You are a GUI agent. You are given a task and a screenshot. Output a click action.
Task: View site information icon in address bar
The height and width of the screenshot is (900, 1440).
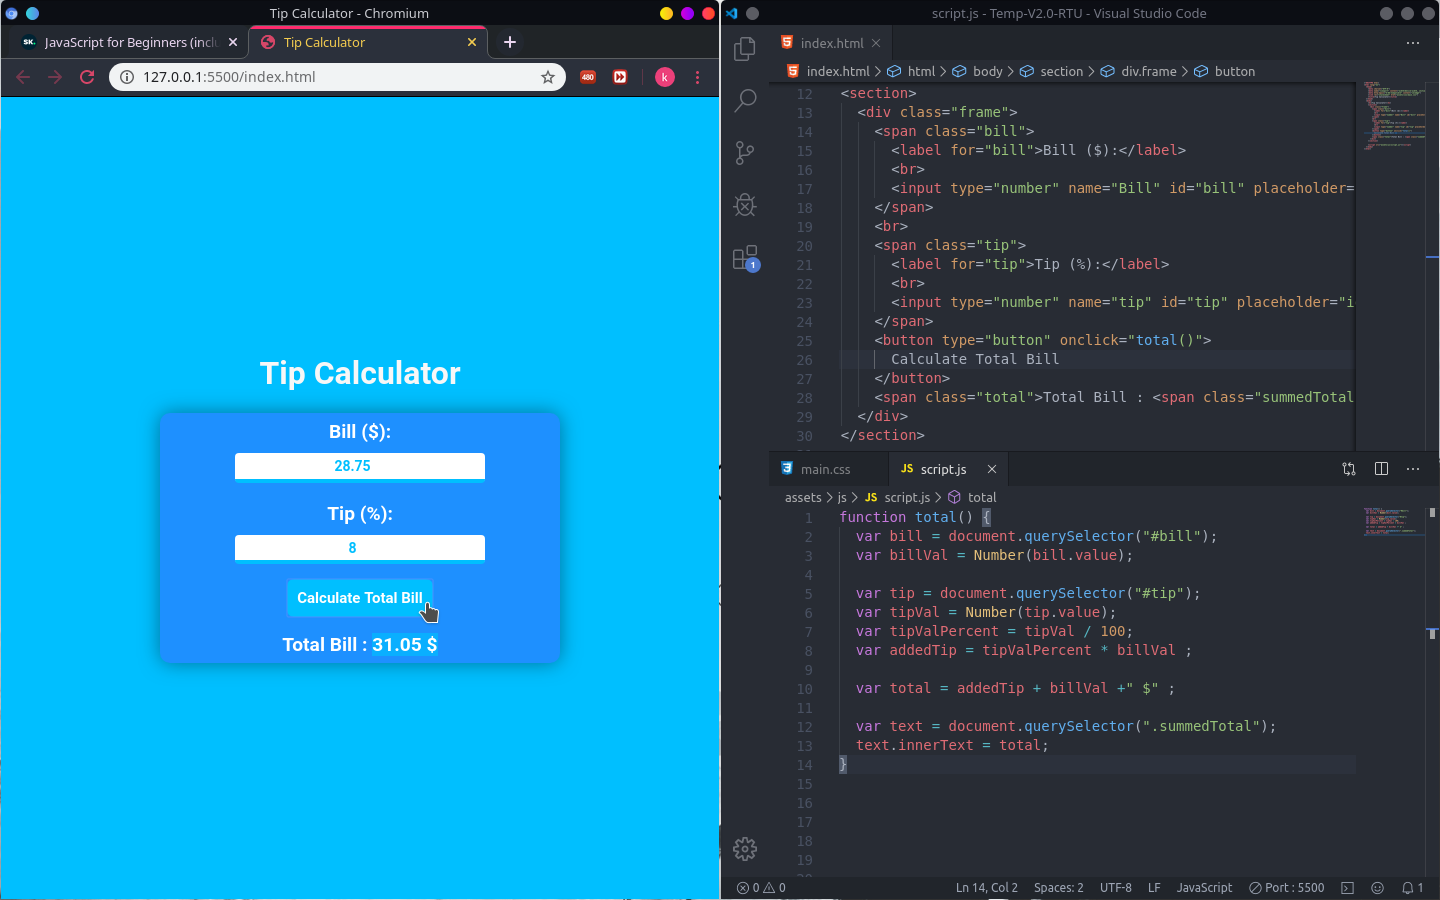(127, 77)
